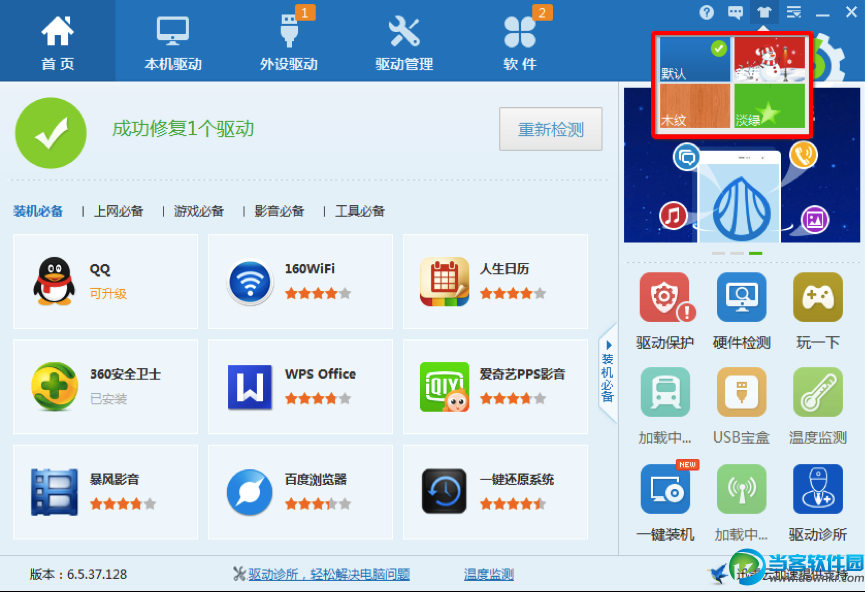This screenshot has width=865, height=592.
Task: Click the 160WiFi icon
Action: click(x=250, y=282)
